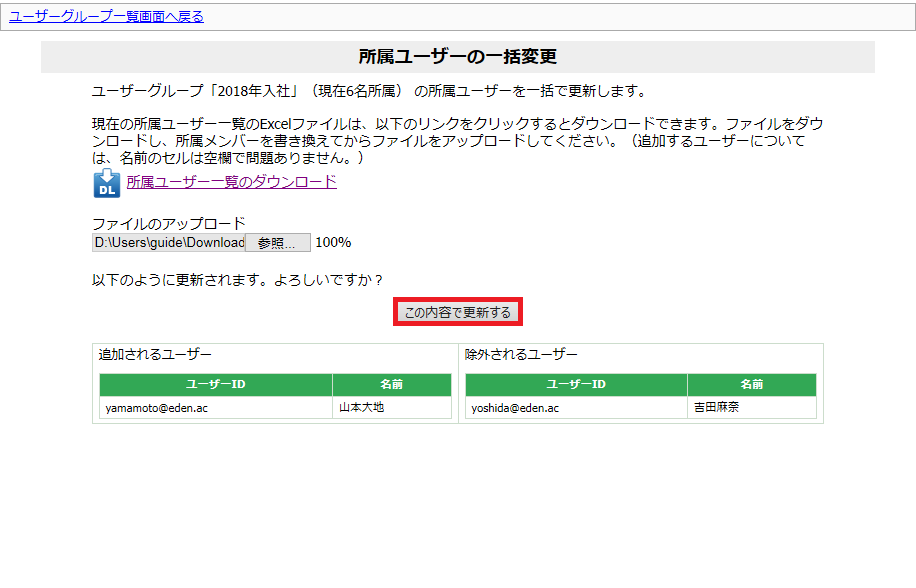Viewport: 916px width, 588px height.
Task: Click ユーザーID header in 除外されるユーザー table
Action: (576, 384)
